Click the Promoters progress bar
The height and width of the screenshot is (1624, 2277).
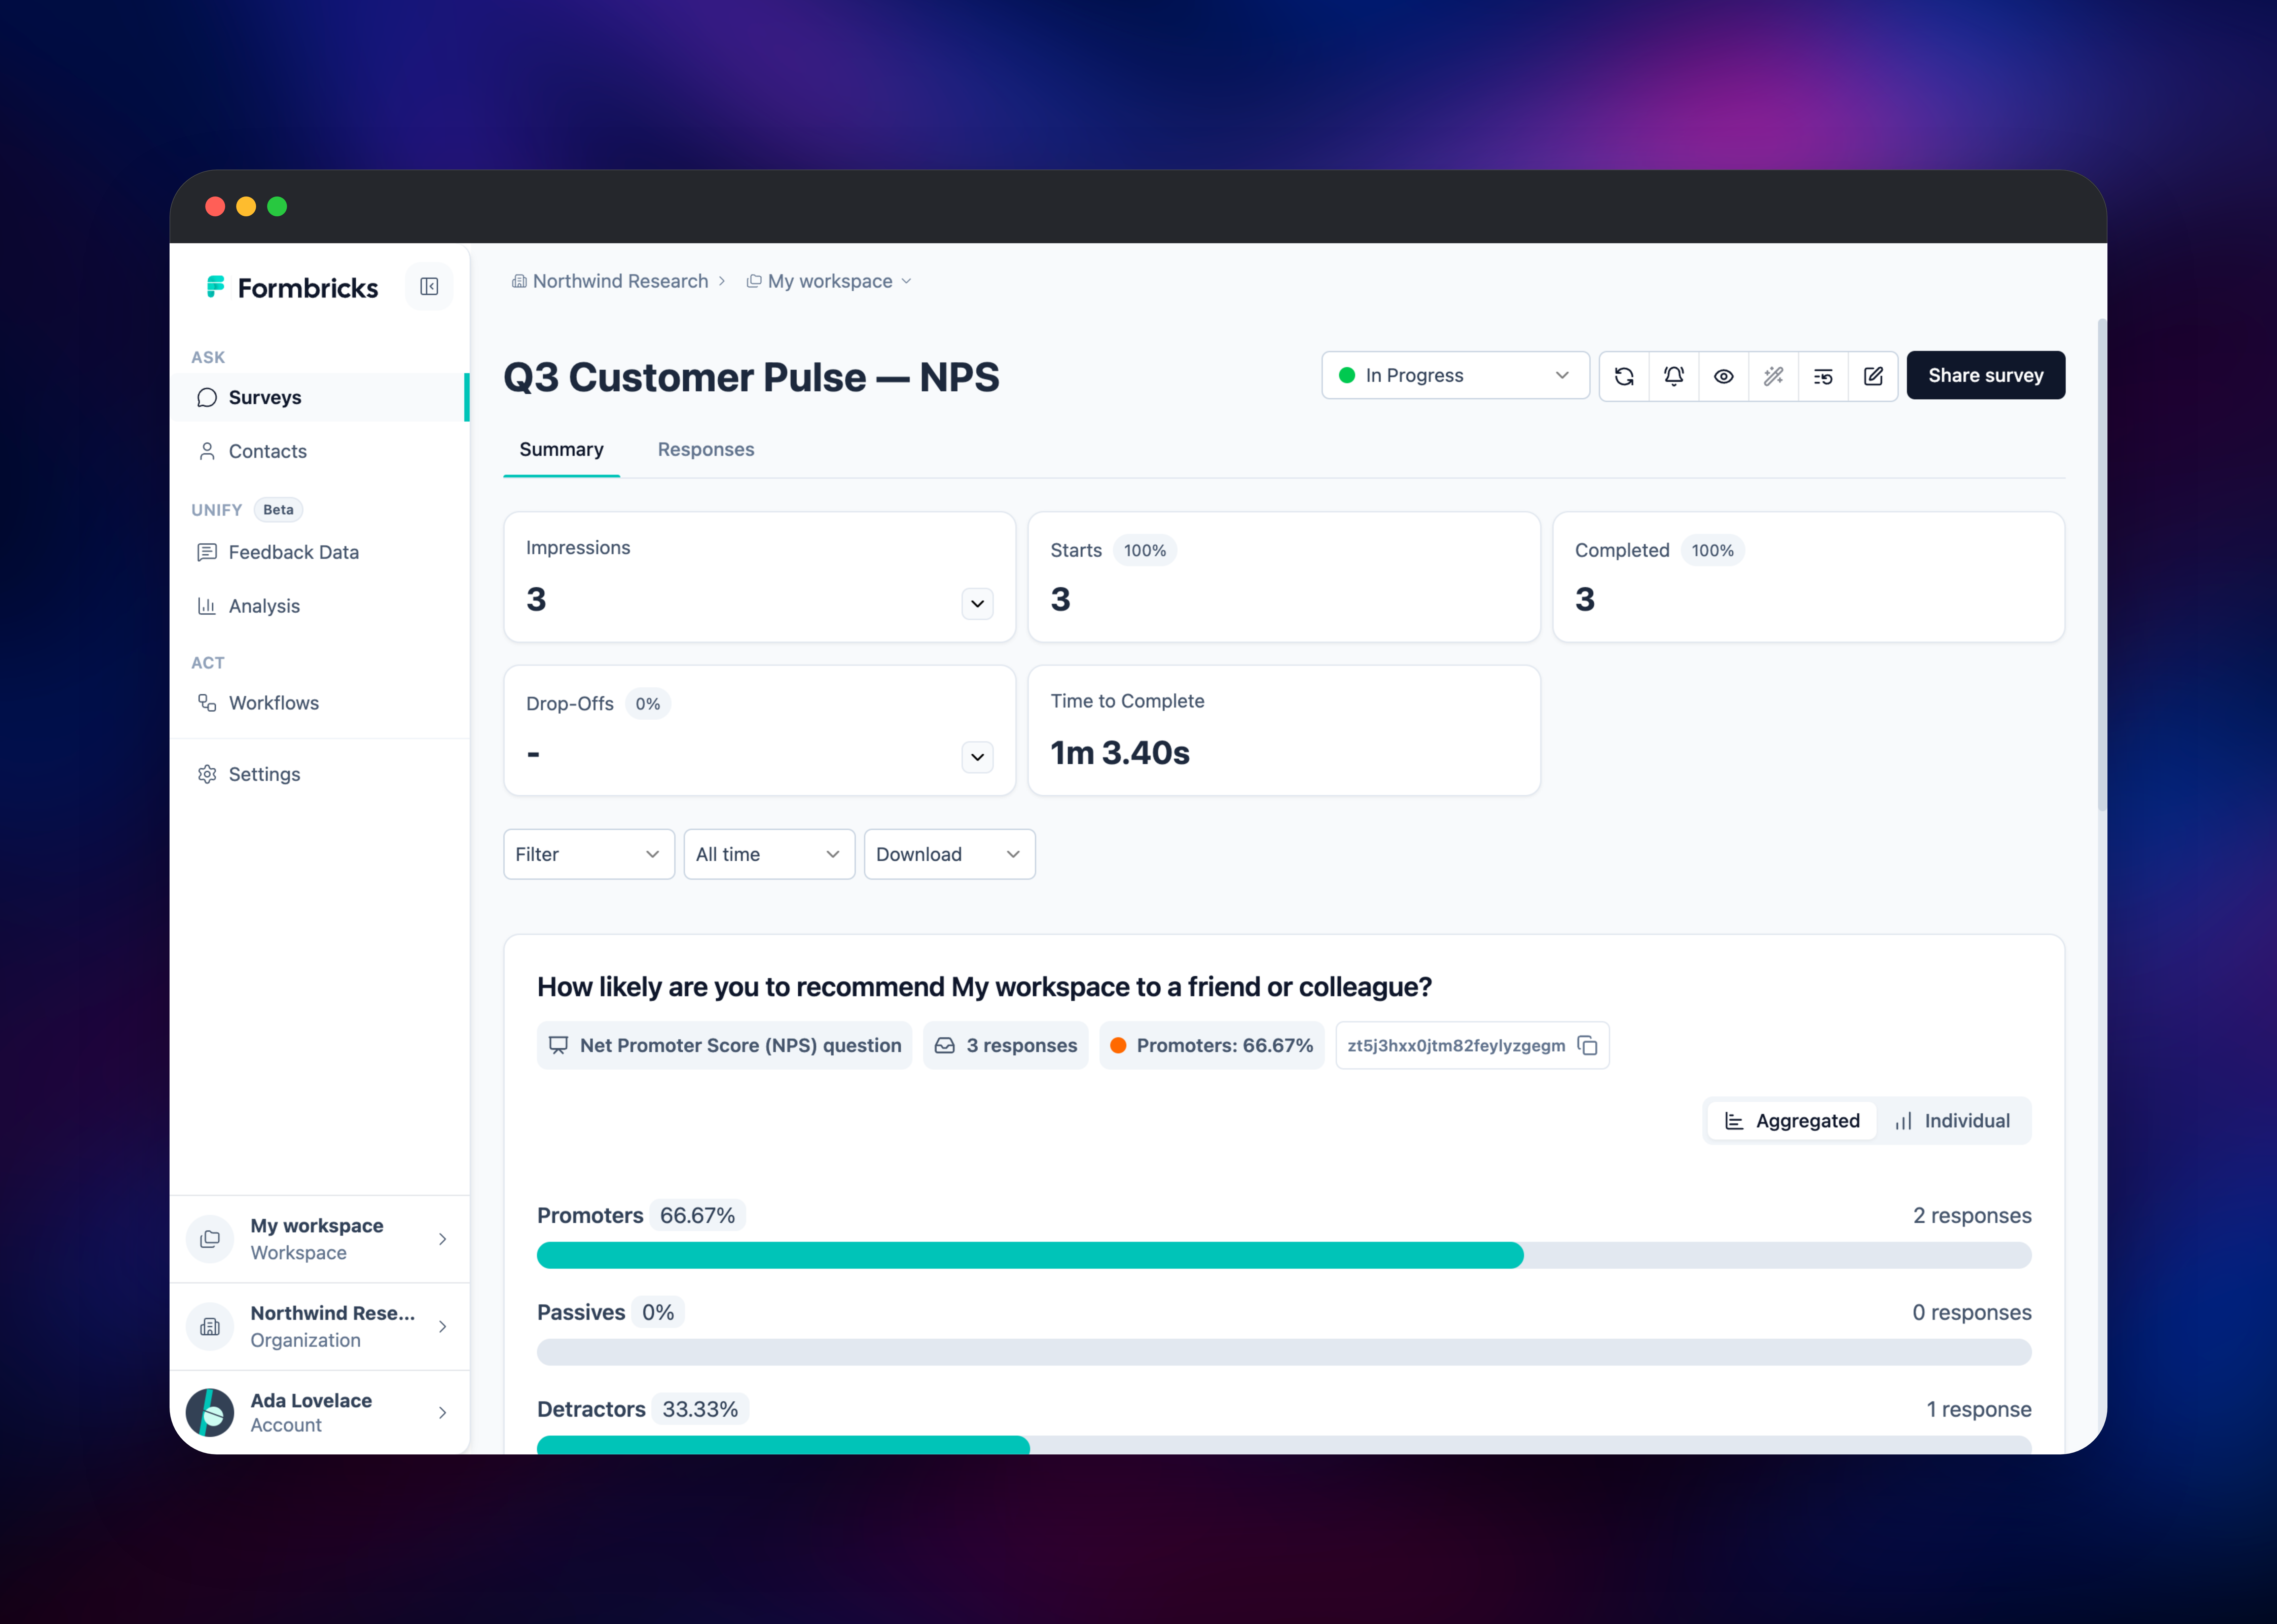coord(1284,1255)
